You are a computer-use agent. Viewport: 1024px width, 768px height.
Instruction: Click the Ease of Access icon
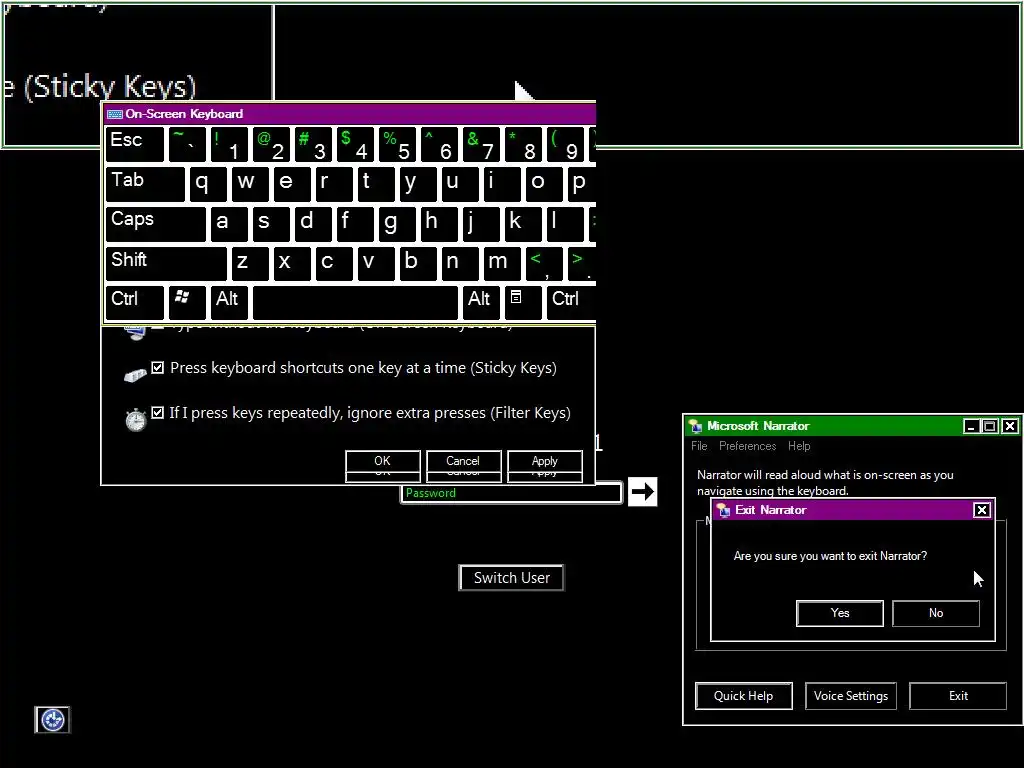click(x=52, y=720)
